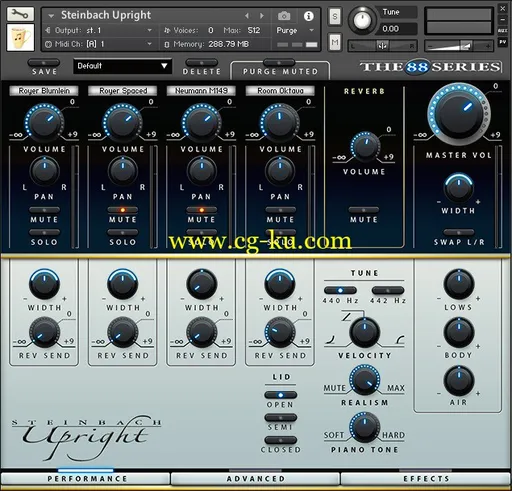The image size is (512, 491).
Task: Open the Output st. 1 dropdown
Action: (x=98, y=30)
